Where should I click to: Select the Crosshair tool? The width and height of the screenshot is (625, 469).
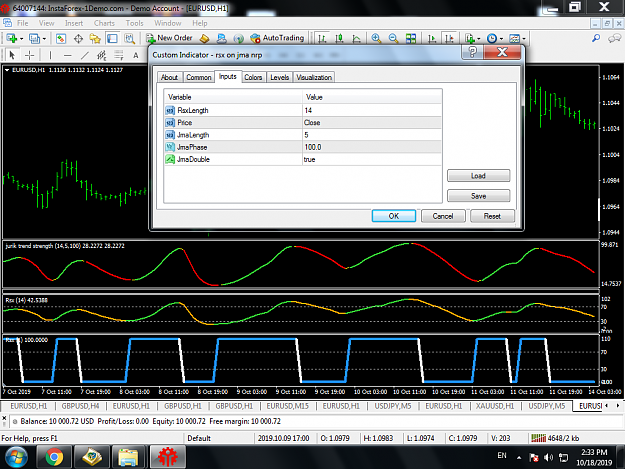[x=29, y=55]
